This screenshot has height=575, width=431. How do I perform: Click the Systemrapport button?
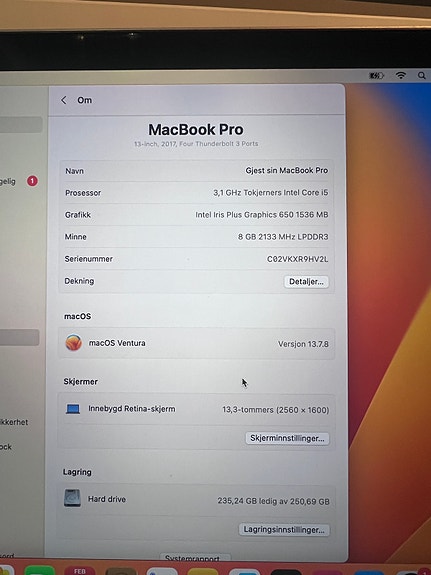[x=196, y=558]
